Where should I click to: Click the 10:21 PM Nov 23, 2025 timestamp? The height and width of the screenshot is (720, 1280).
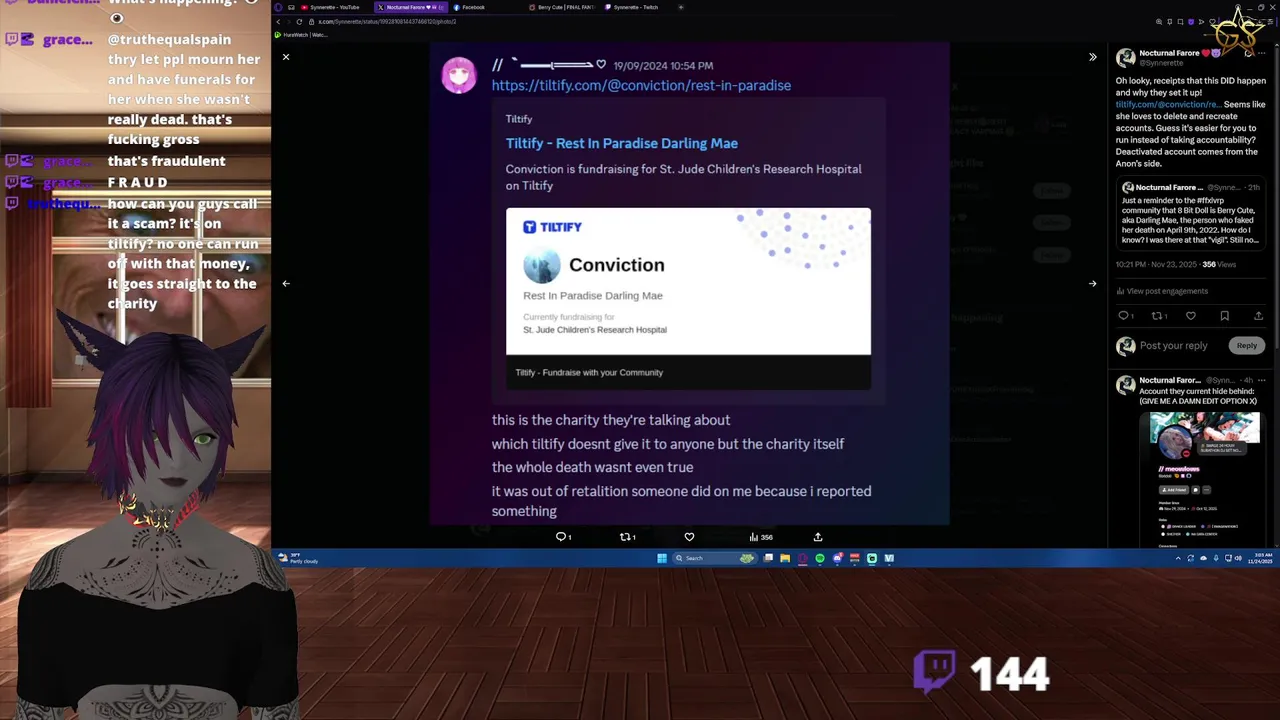(x=1157, y=265)
